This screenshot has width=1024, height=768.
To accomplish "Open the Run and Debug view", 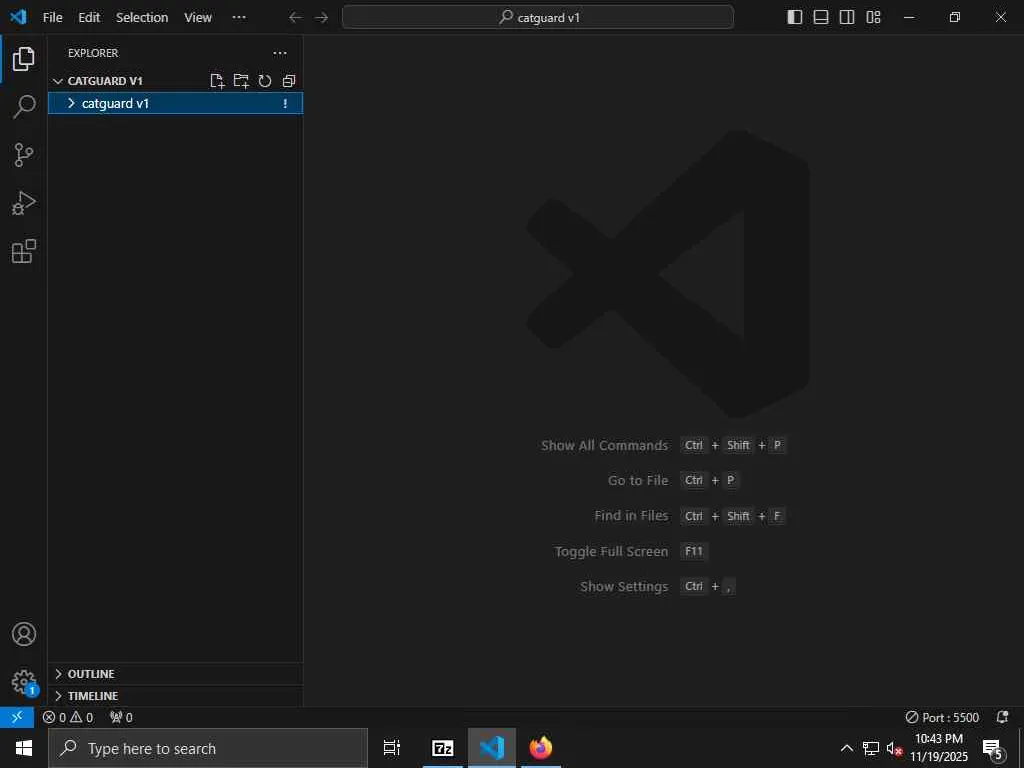I will (x=24, y=203).
